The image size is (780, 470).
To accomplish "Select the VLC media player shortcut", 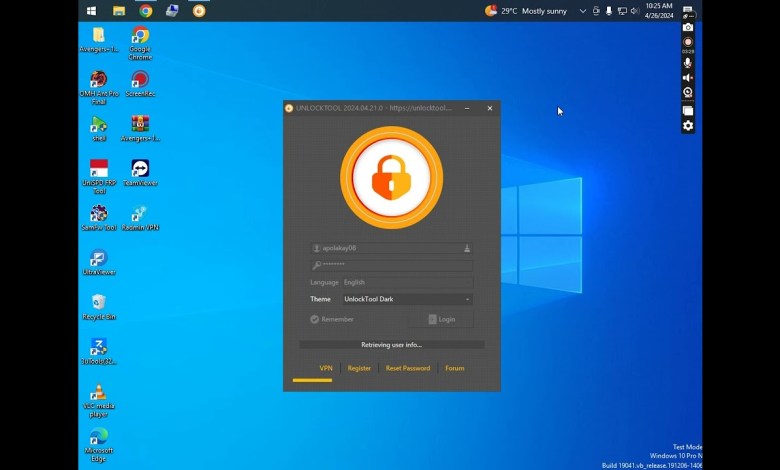I will coord(99,400).
